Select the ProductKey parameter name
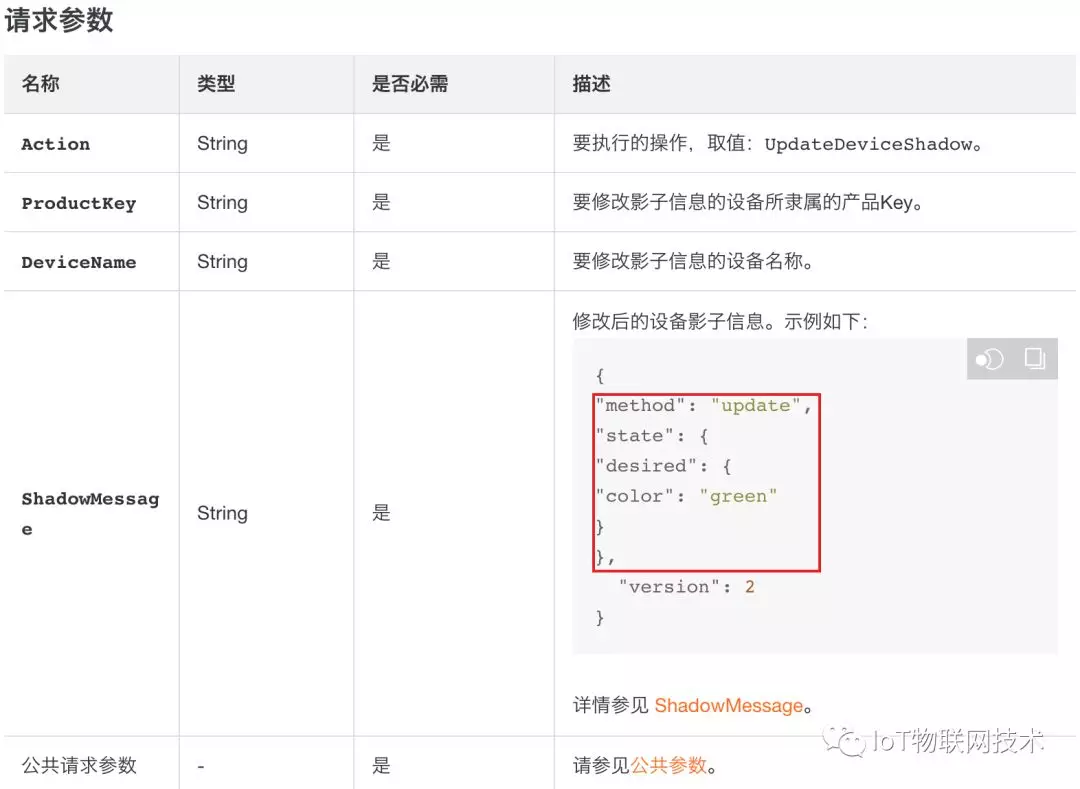 point(79,203)
